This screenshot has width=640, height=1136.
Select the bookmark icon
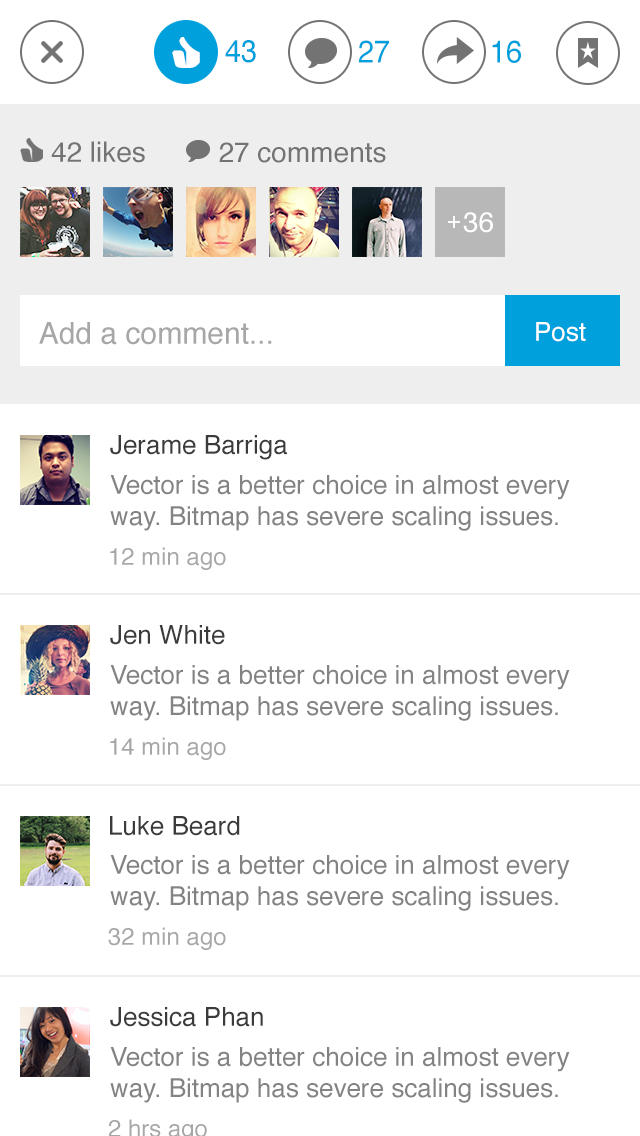tap(587, 52)
